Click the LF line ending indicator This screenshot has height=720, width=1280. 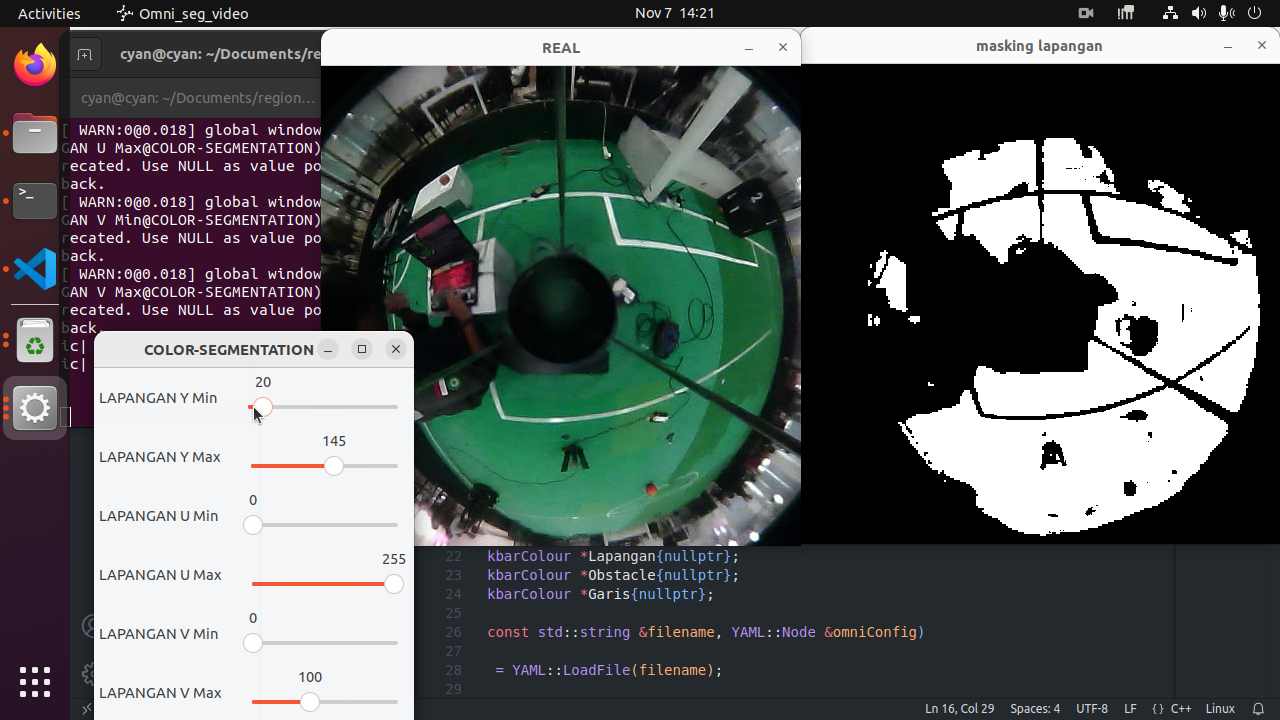pos(1130,708)
